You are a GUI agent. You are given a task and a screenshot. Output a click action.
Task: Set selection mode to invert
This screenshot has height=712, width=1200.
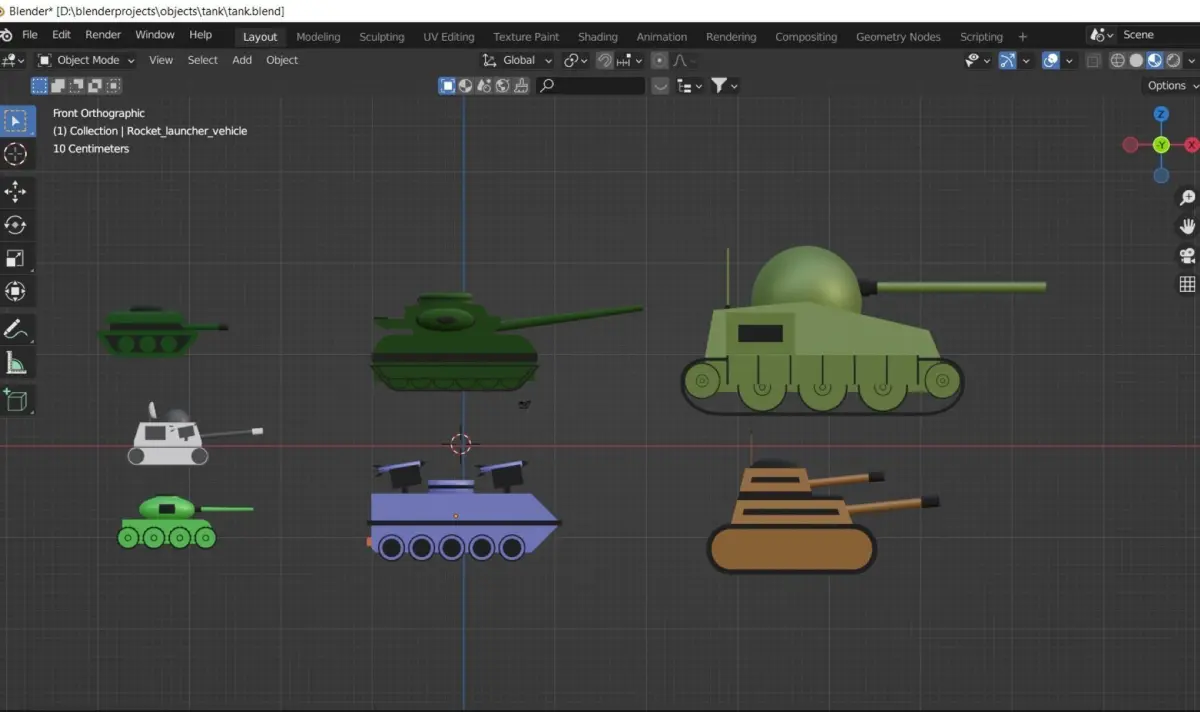tap(95, 86)
